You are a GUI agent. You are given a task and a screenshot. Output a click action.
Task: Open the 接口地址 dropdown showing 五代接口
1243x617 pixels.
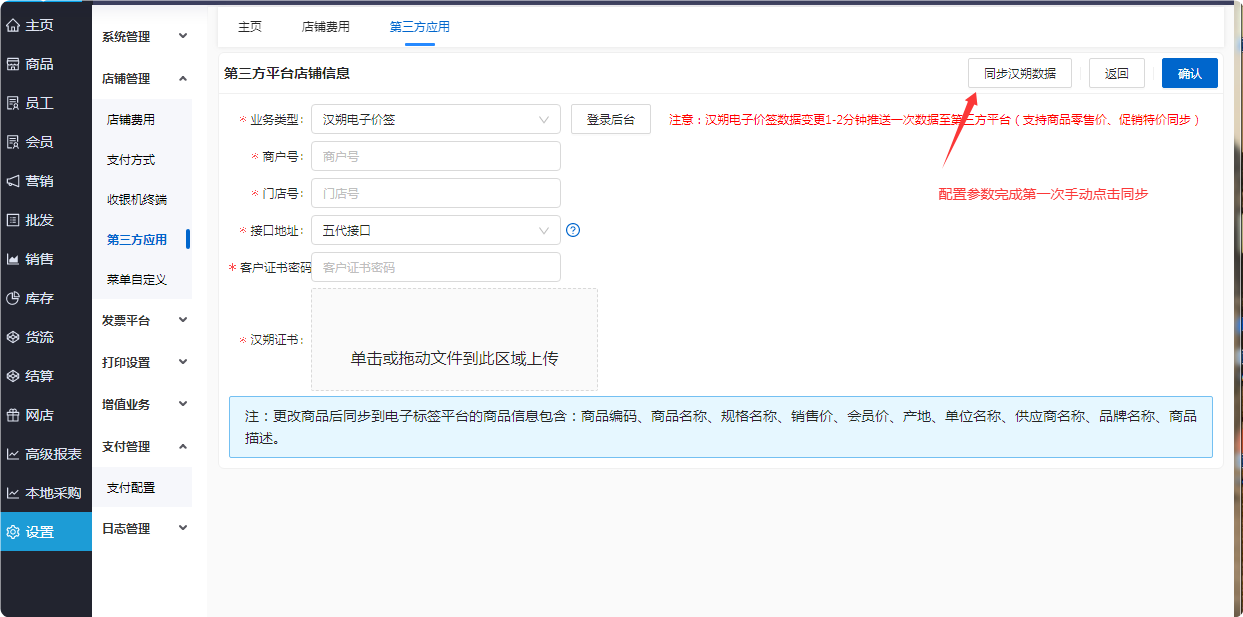point(435,230)
